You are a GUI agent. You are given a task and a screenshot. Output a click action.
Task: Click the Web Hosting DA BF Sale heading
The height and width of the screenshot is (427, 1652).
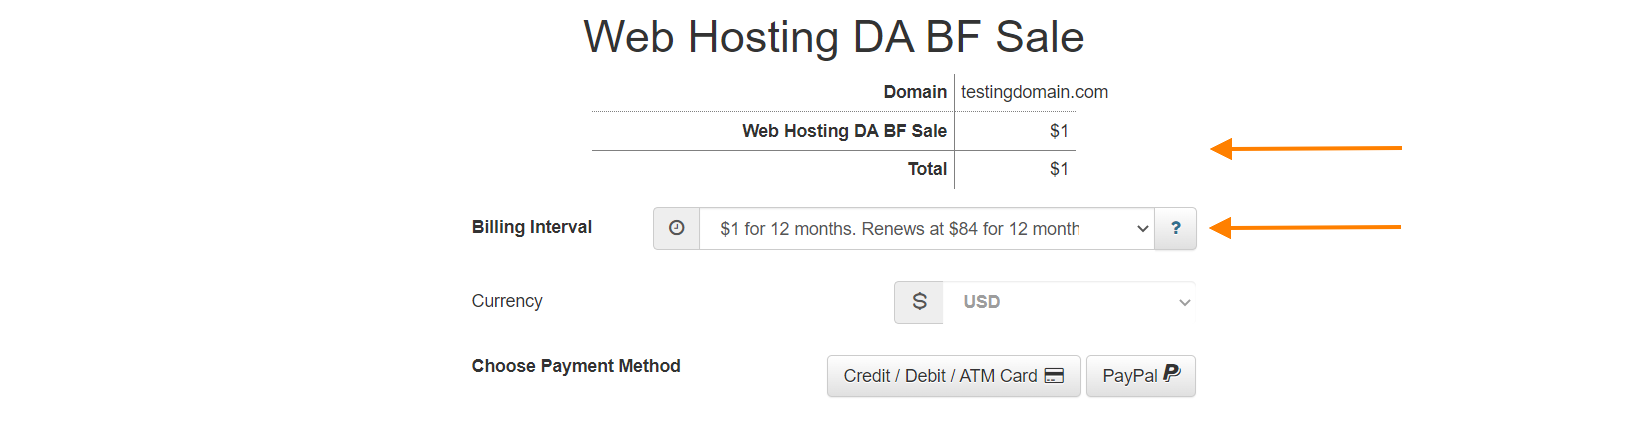(x=834, y=37)
